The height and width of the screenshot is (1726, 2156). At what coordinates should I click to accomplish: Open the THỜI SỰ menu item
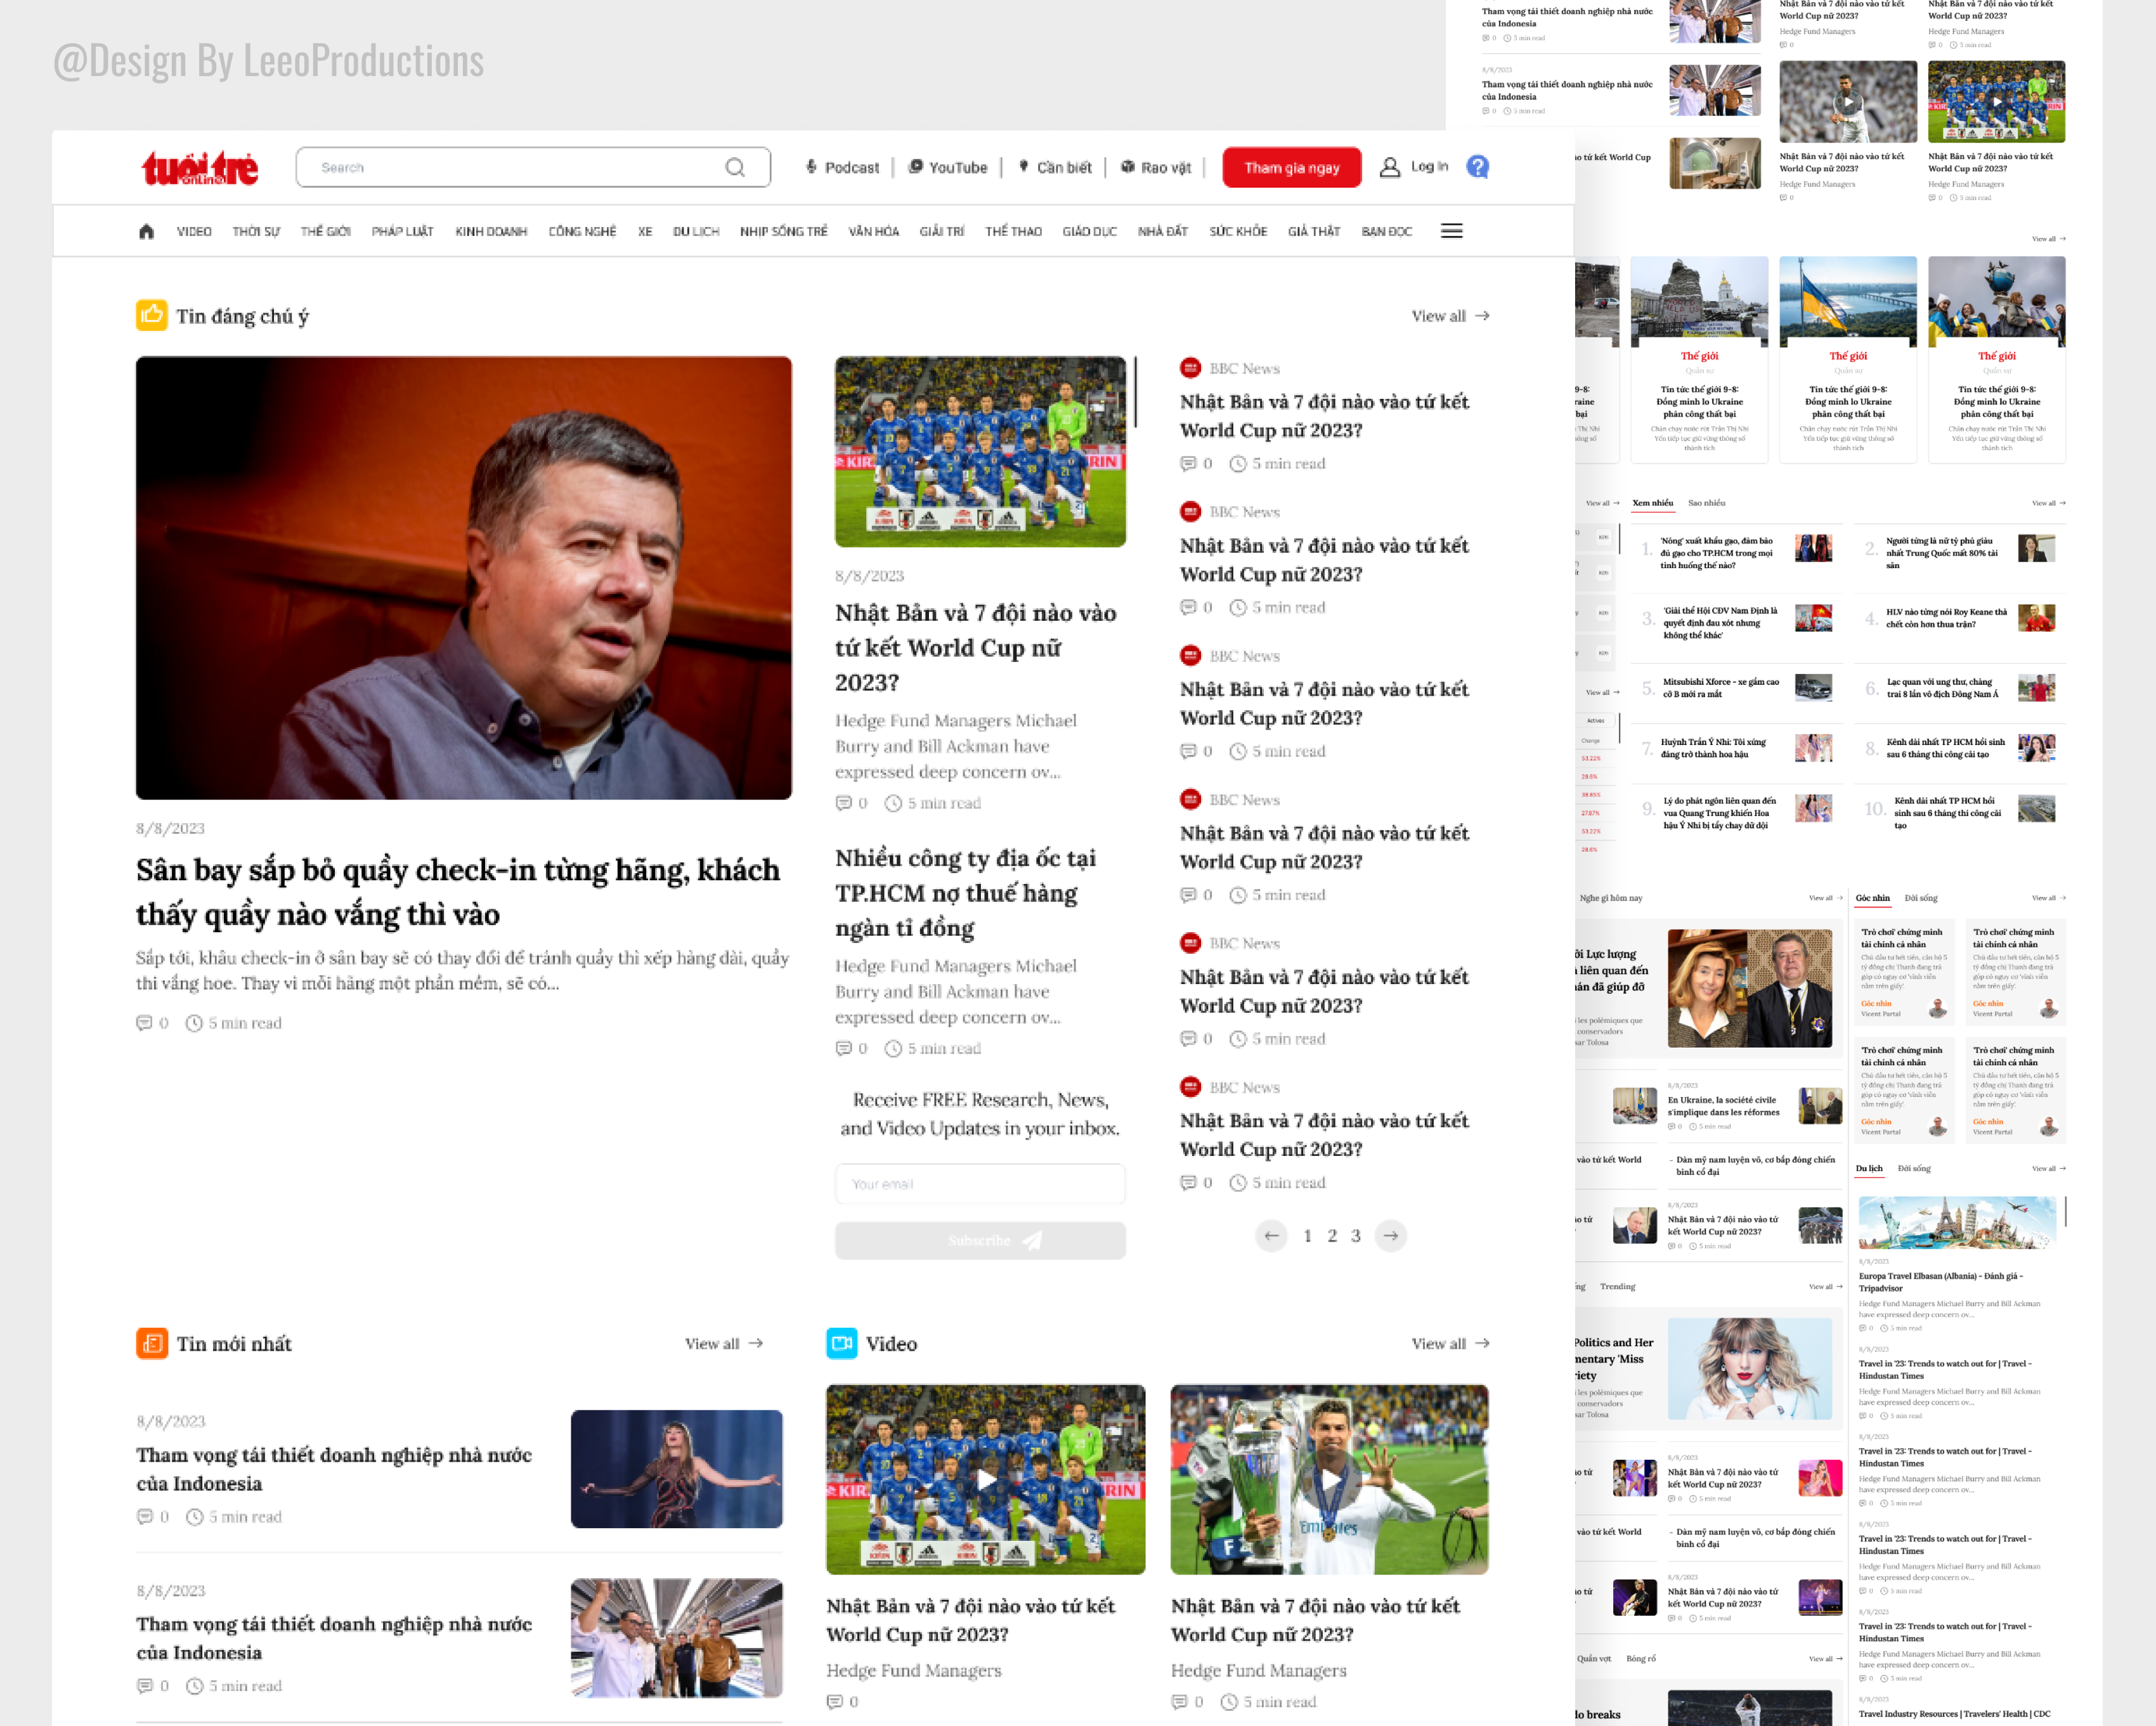(x=256, y=231)
